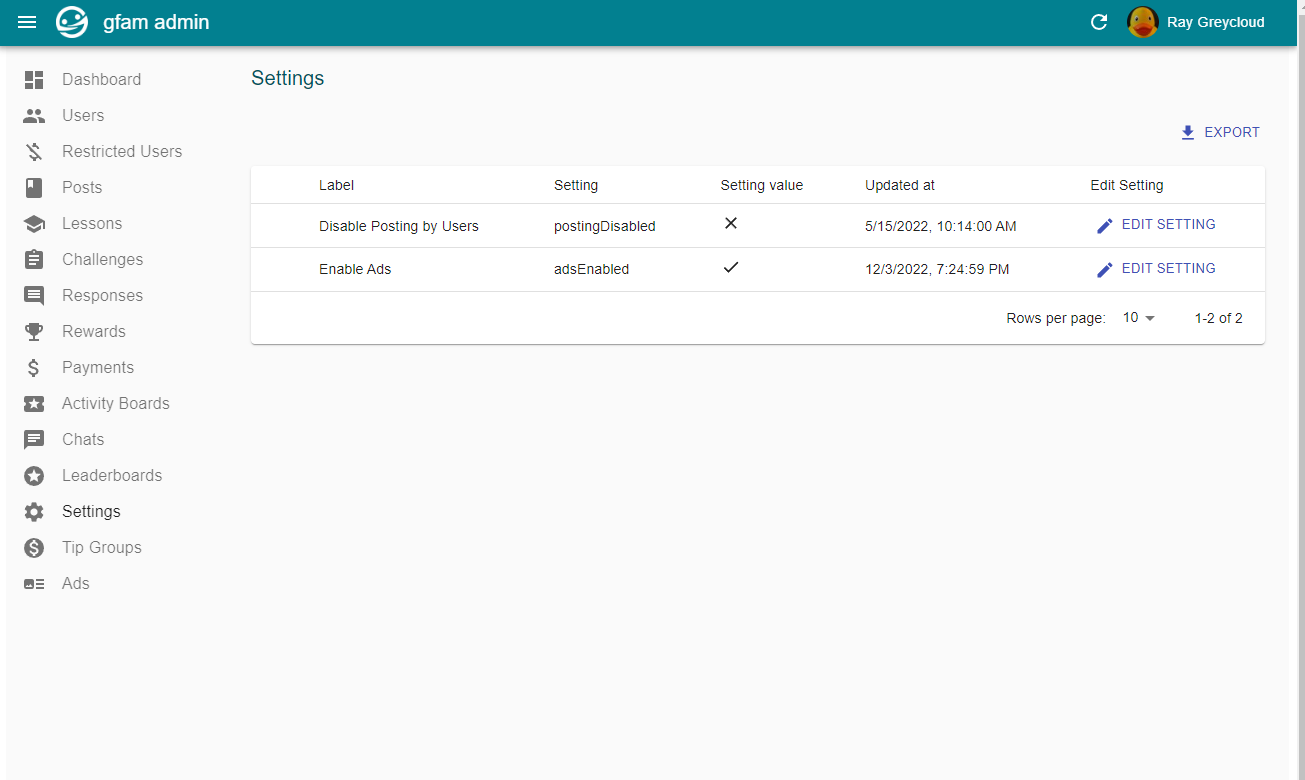
Task: Click the Ads card icon
Action: [x=34, y=583]
